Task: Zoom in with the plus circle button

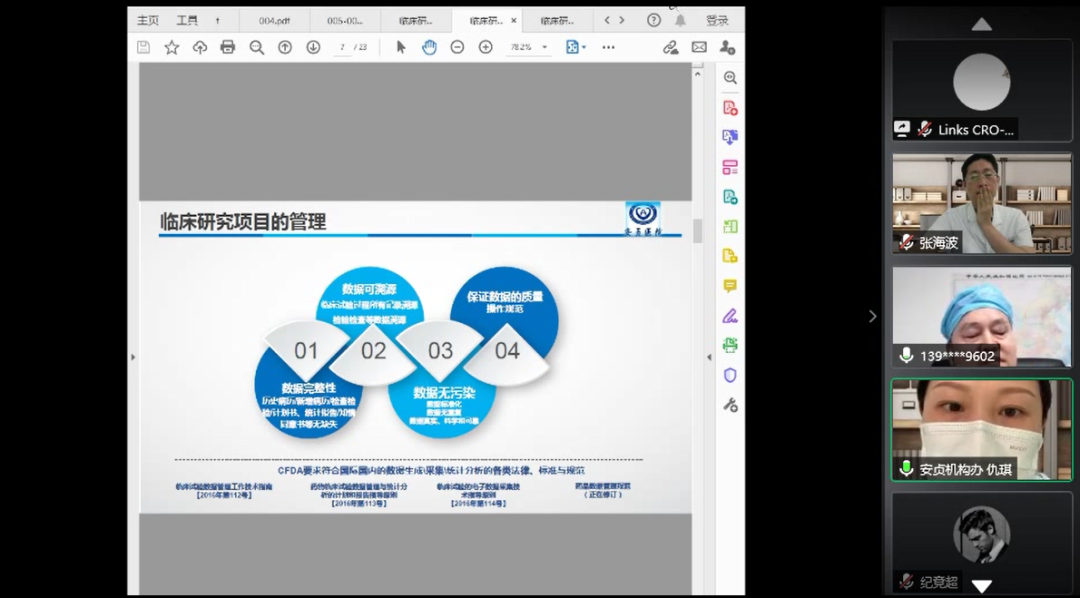Action: (x=486, y=47)
